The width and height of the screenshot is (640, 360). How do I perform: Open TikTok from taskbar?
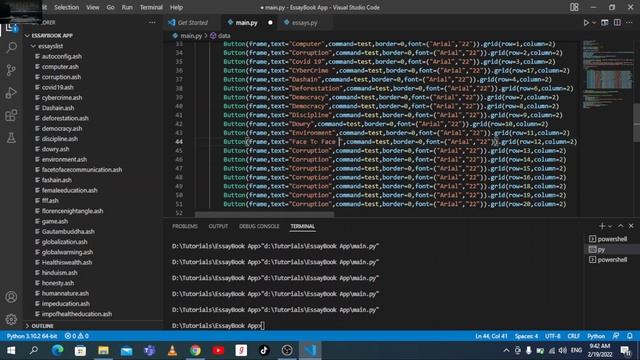pos(264,350)
